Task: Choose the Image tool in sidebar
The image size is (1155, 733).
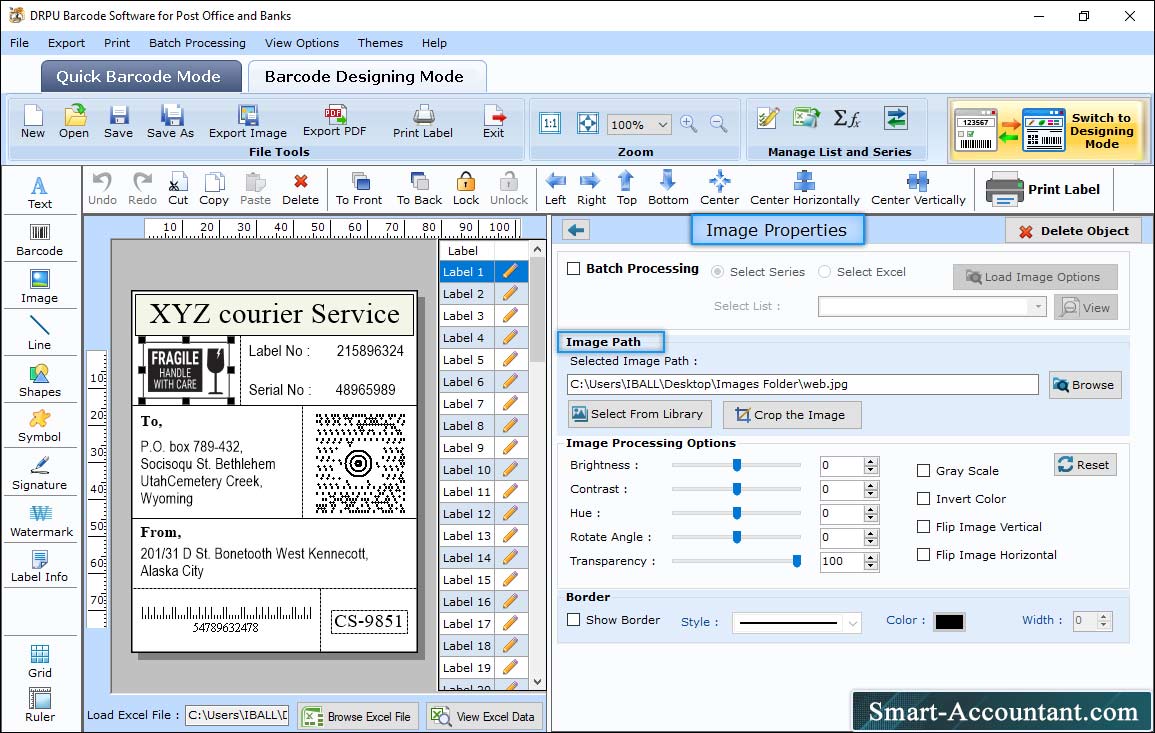Action: 40,287
